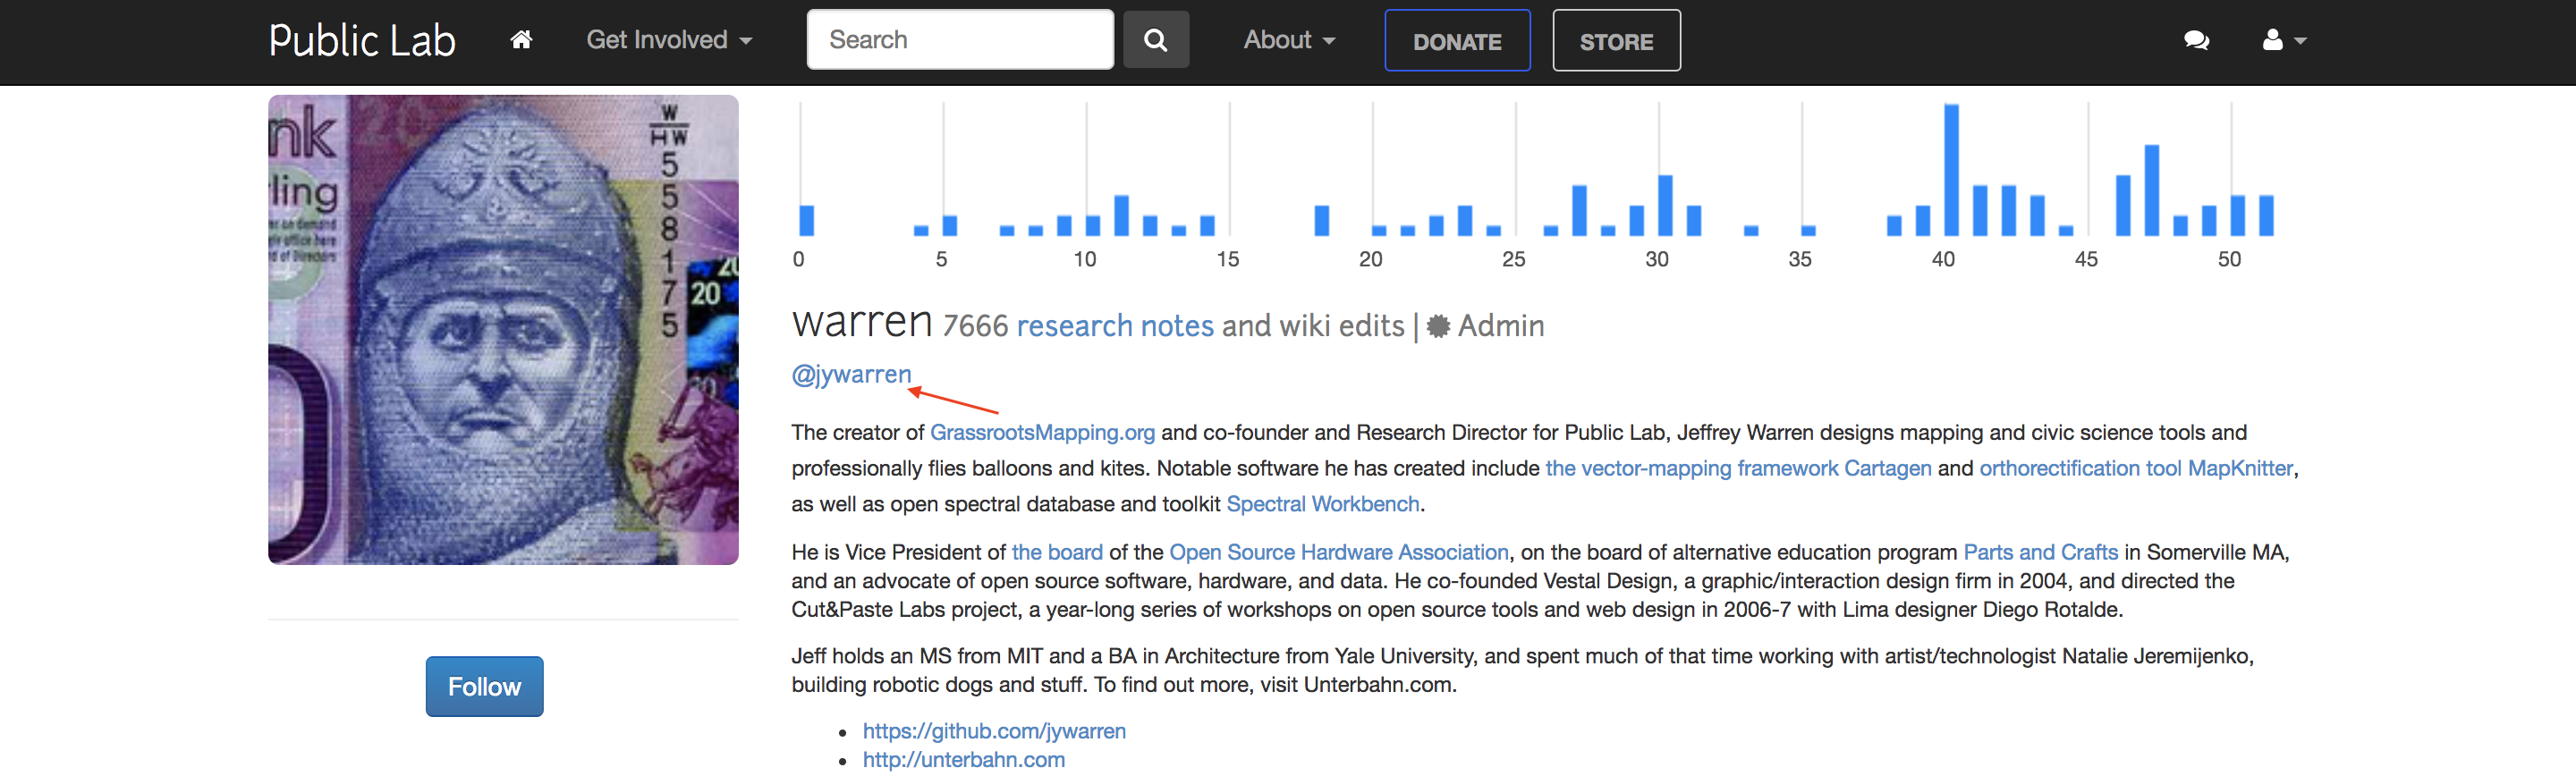The height and width of the screenshot is (776, 2576).
Task: Submit search with magnifier button
Action: pyautogui.click(x=1156, y=40)
